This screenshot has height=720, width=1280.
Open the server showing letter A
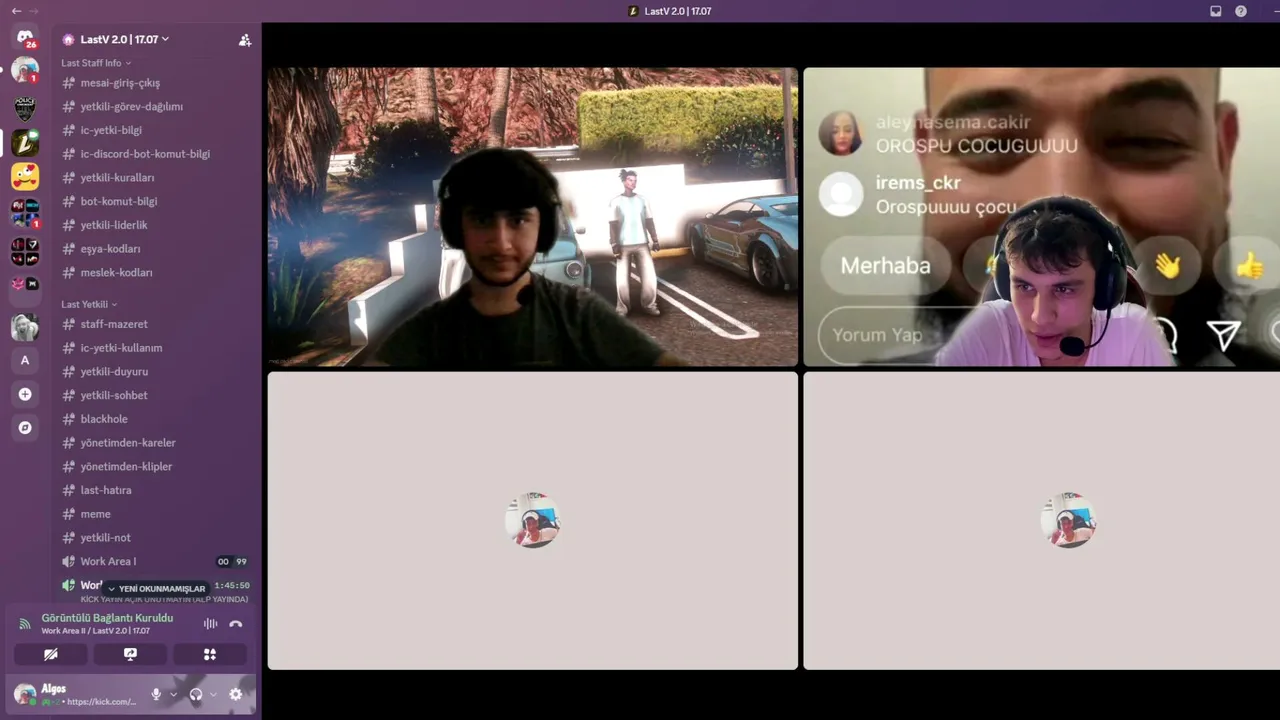click(x=25, y=360)
